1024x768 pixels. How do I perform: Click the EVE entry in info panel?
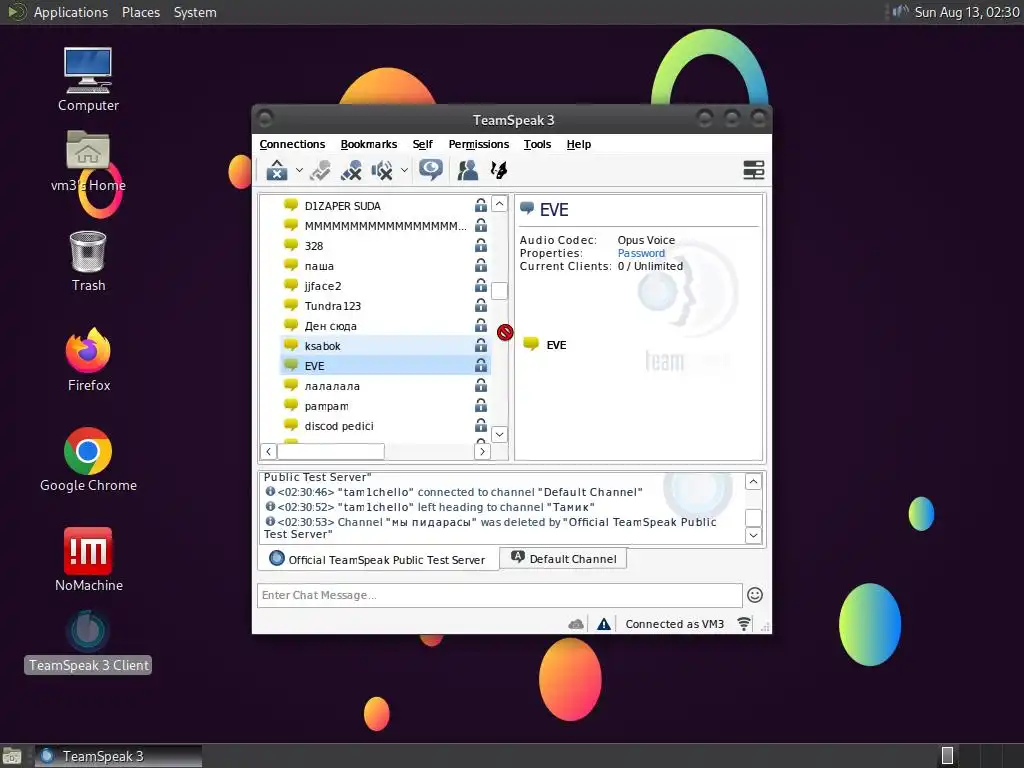[x=545, y=345]
